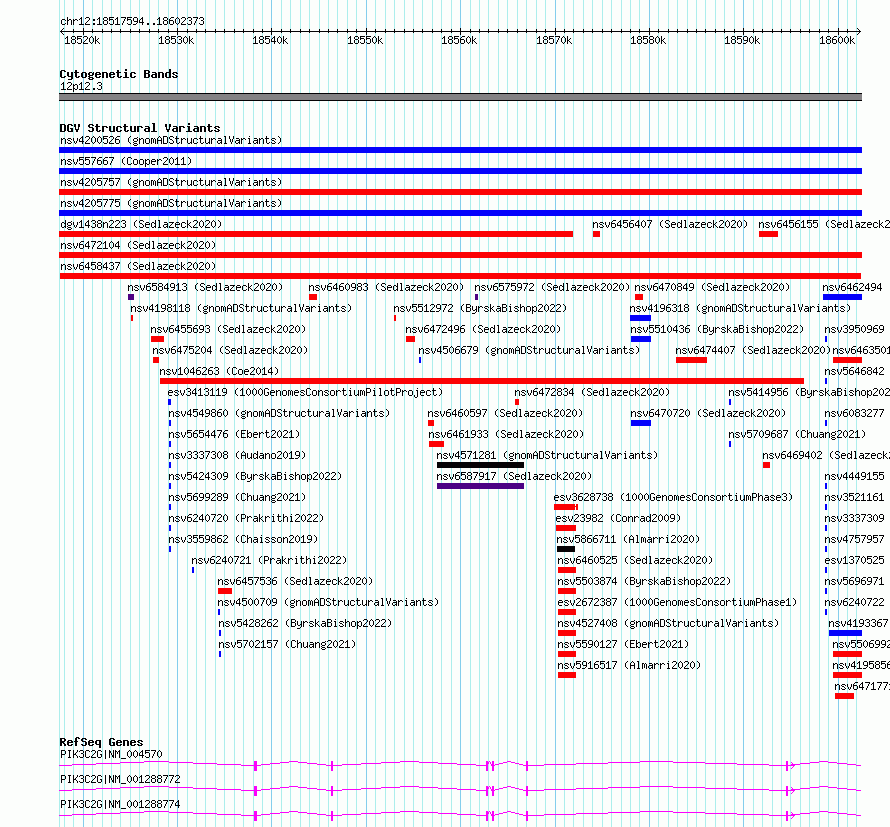This screenshot has width=890, height=827.
Task: Open nsv5654476 (Ebert2021) variant
Action: [234, 434]
